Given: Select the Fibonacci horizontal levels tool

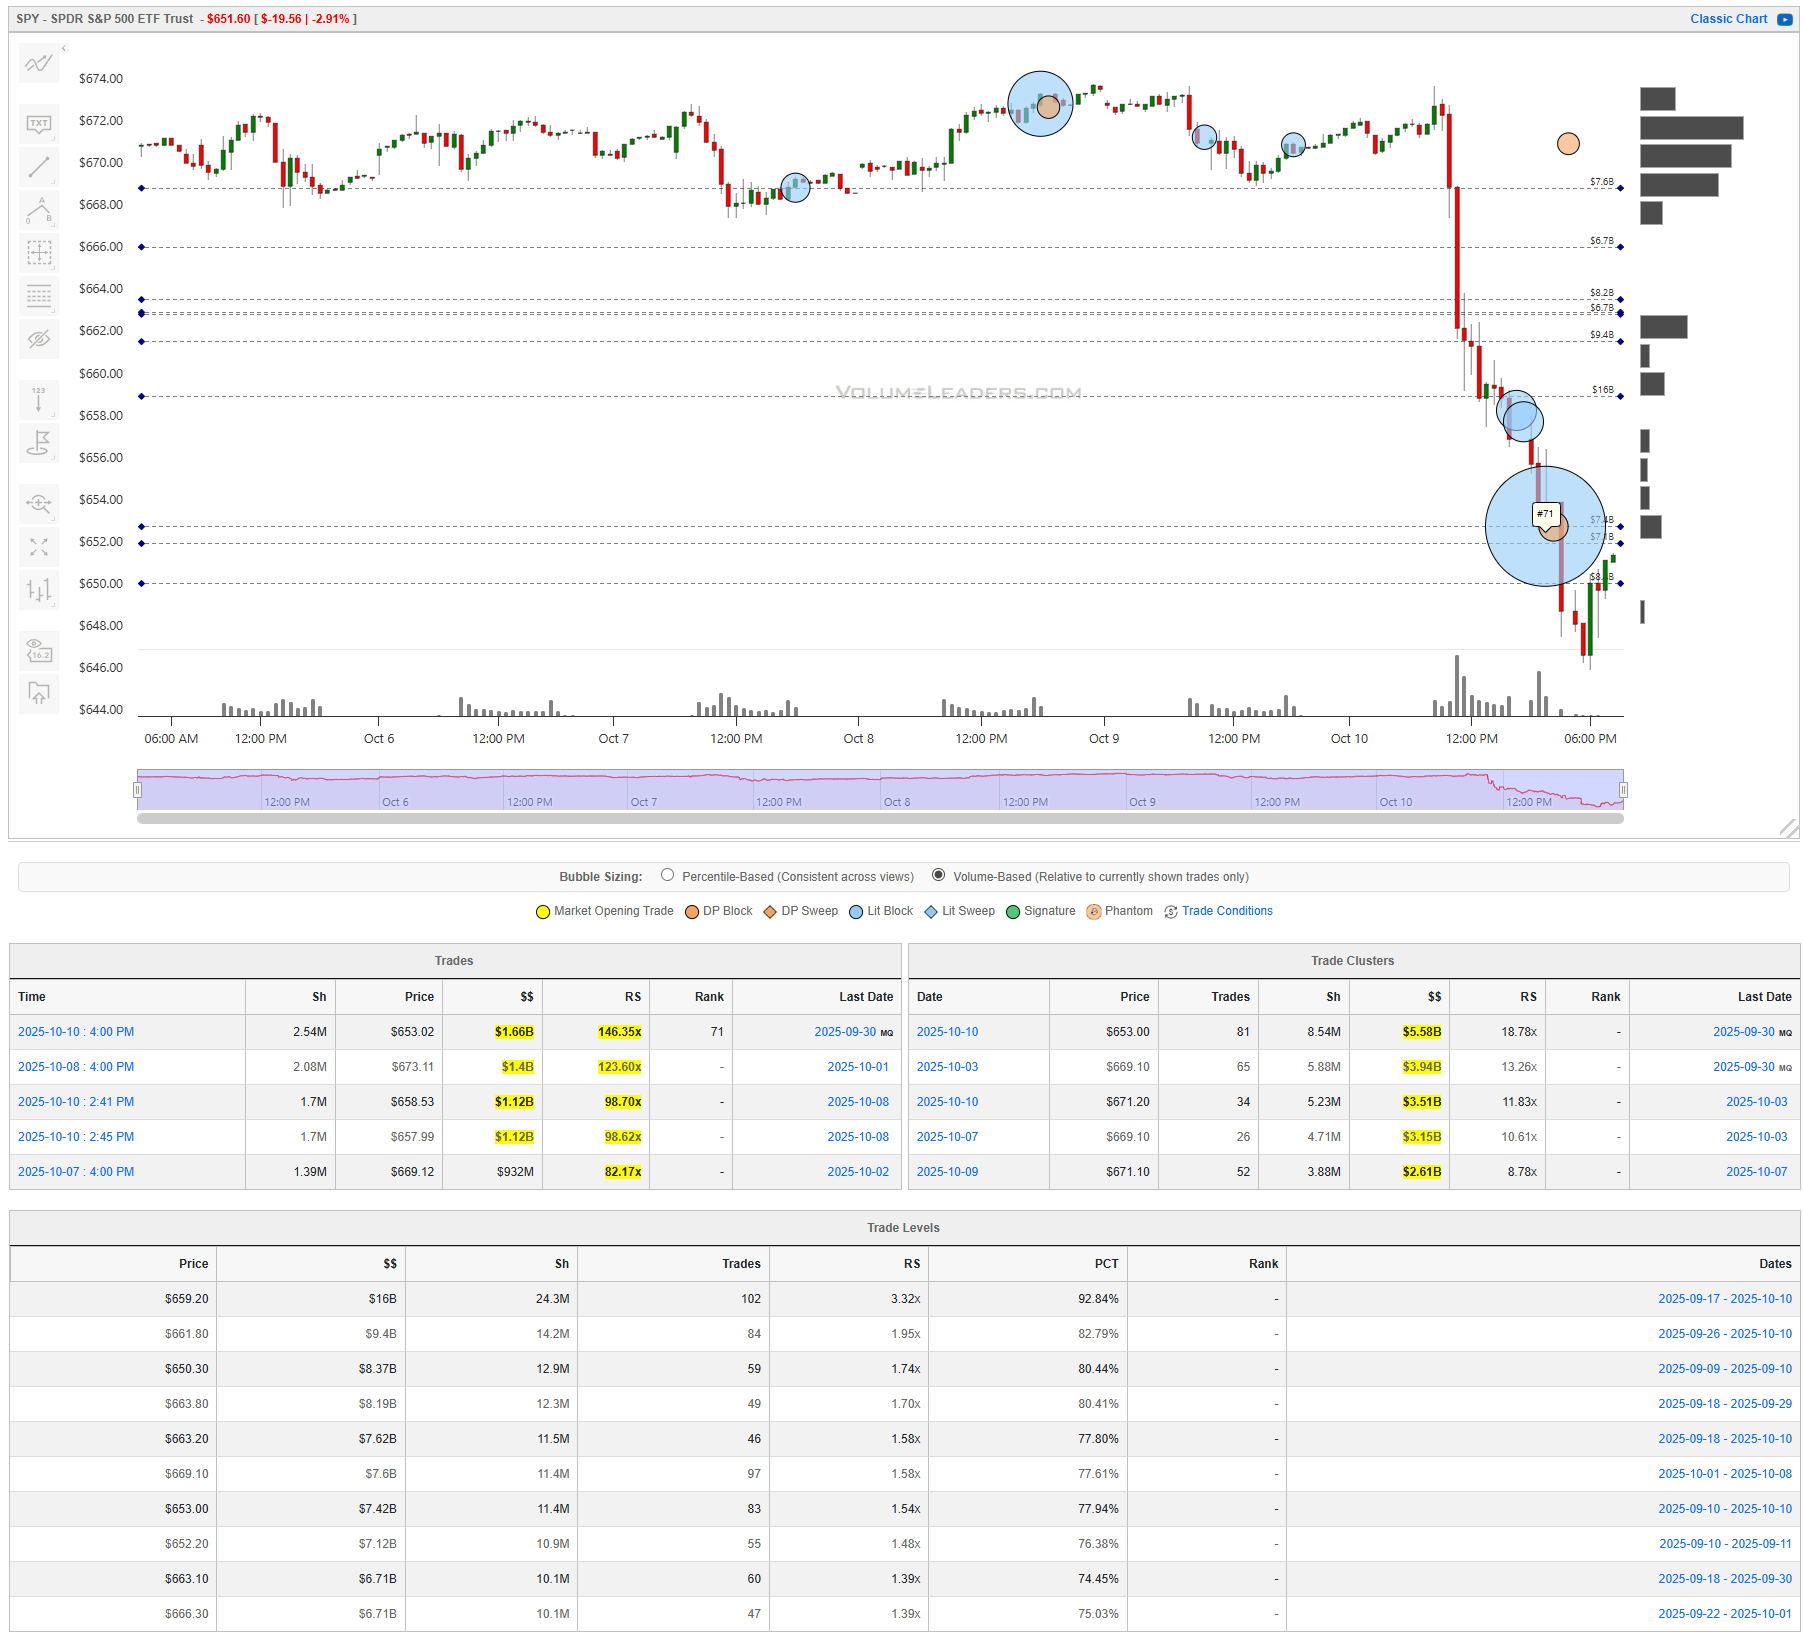Looking at the screenshot, I should (39, 296).
